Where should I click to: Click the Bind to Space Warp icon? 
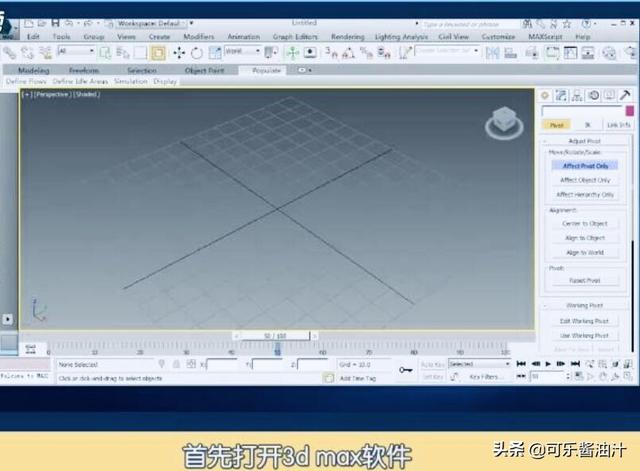(x=45, y=53)
